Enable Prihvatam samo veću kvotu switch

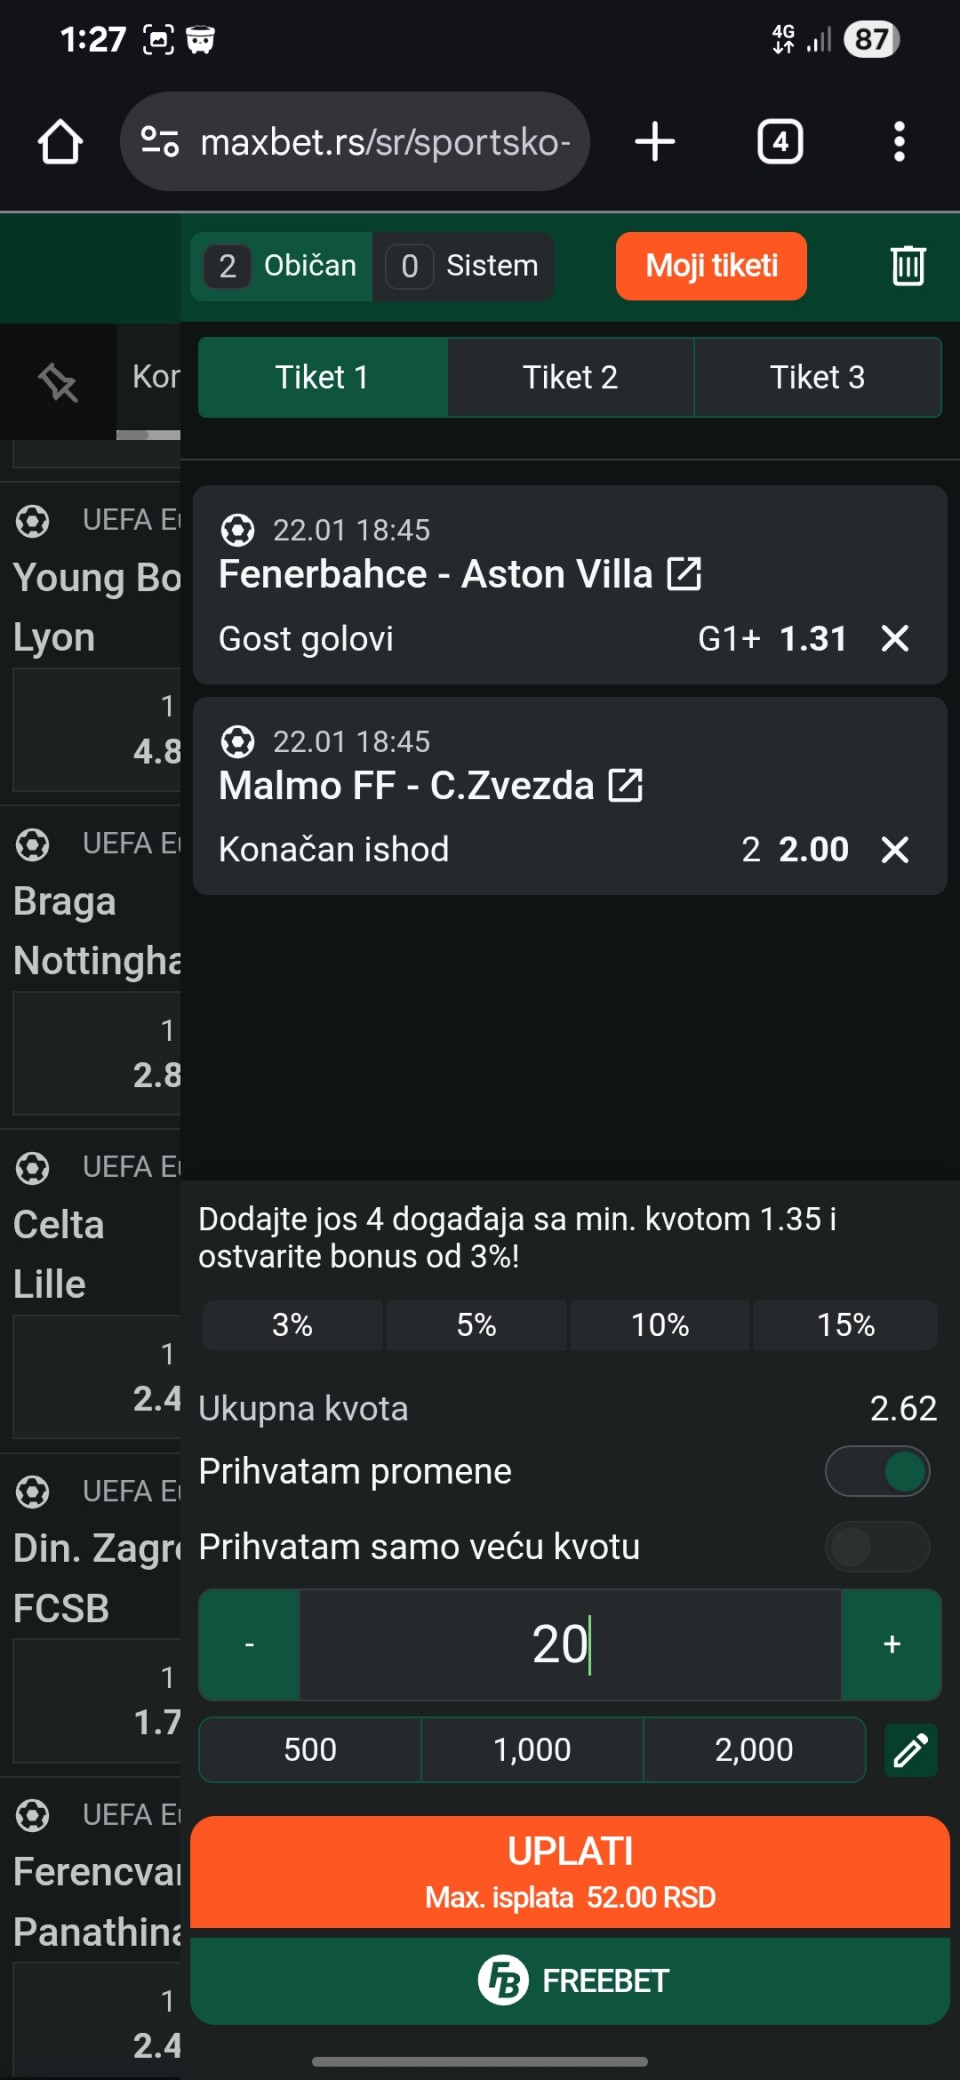pos(877,1547)
